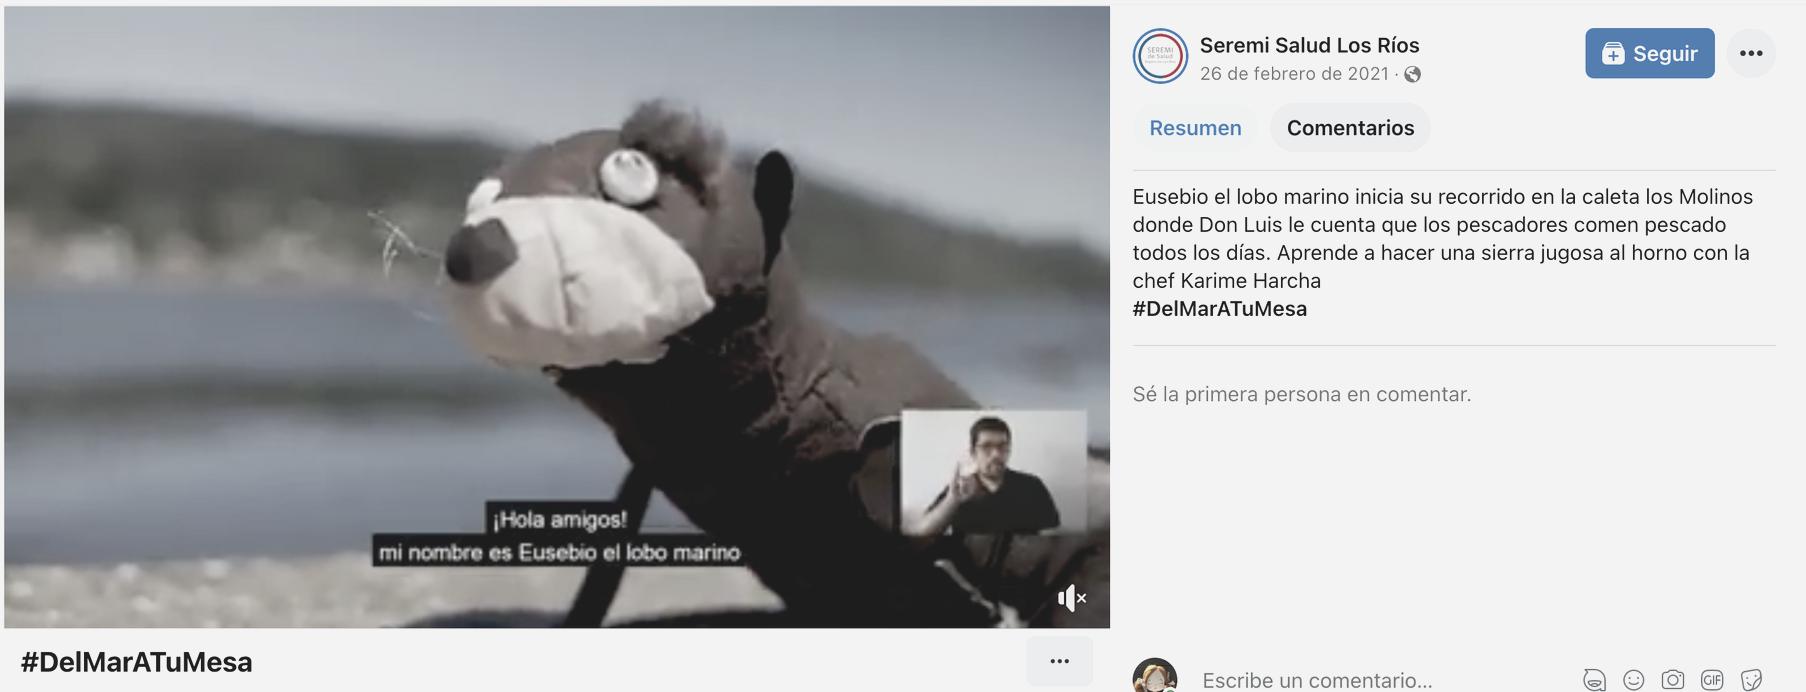The image size is (1806, 692).
Task: Attach a photo with the camera icon
Action: (x=1672, y=680)
